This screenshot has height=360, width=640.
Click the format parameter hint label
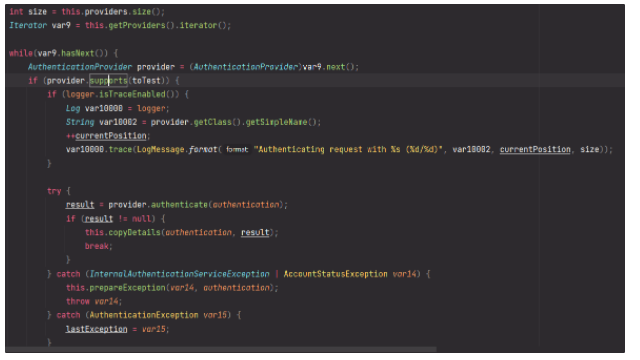[x=237, y=149]
